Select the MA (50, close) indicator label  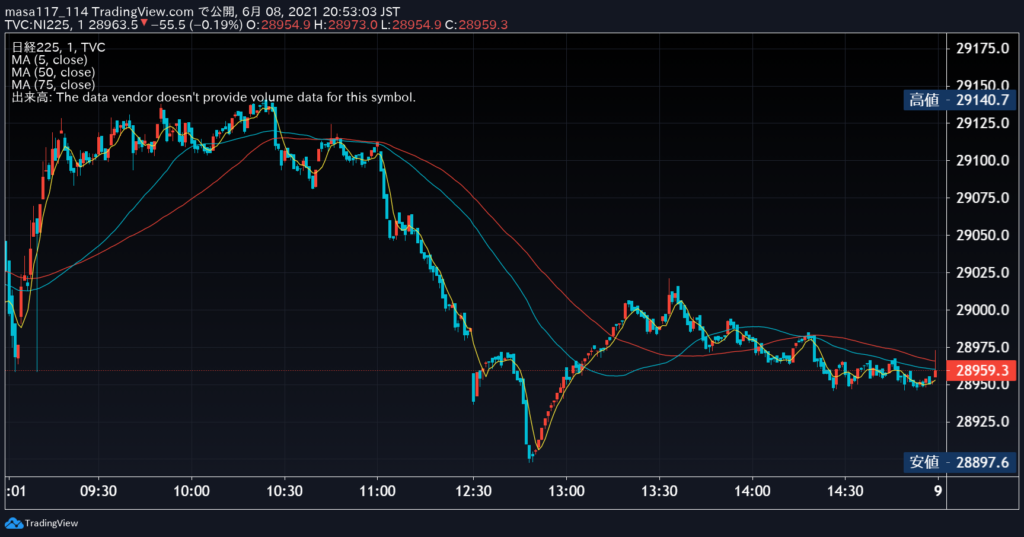(x=53, y=73)
